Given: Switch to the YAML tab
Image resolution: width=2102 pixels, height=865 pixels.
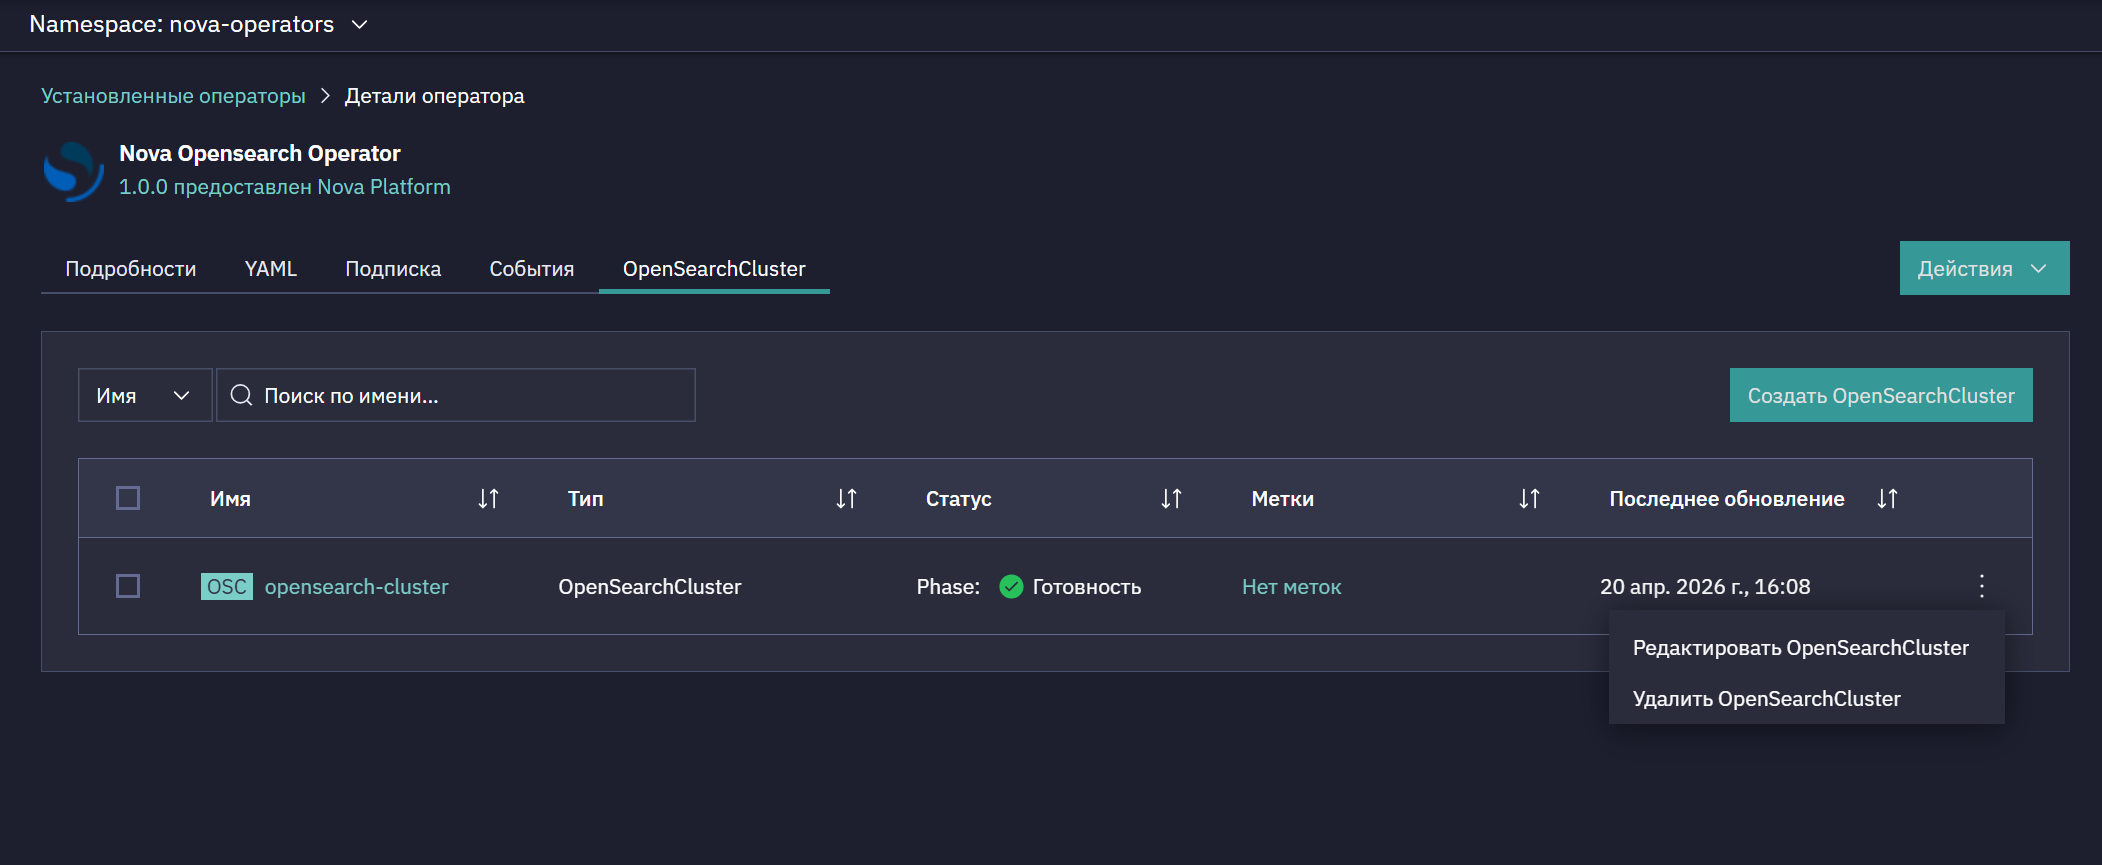Looking at the screenshot, I should (271, 269).
